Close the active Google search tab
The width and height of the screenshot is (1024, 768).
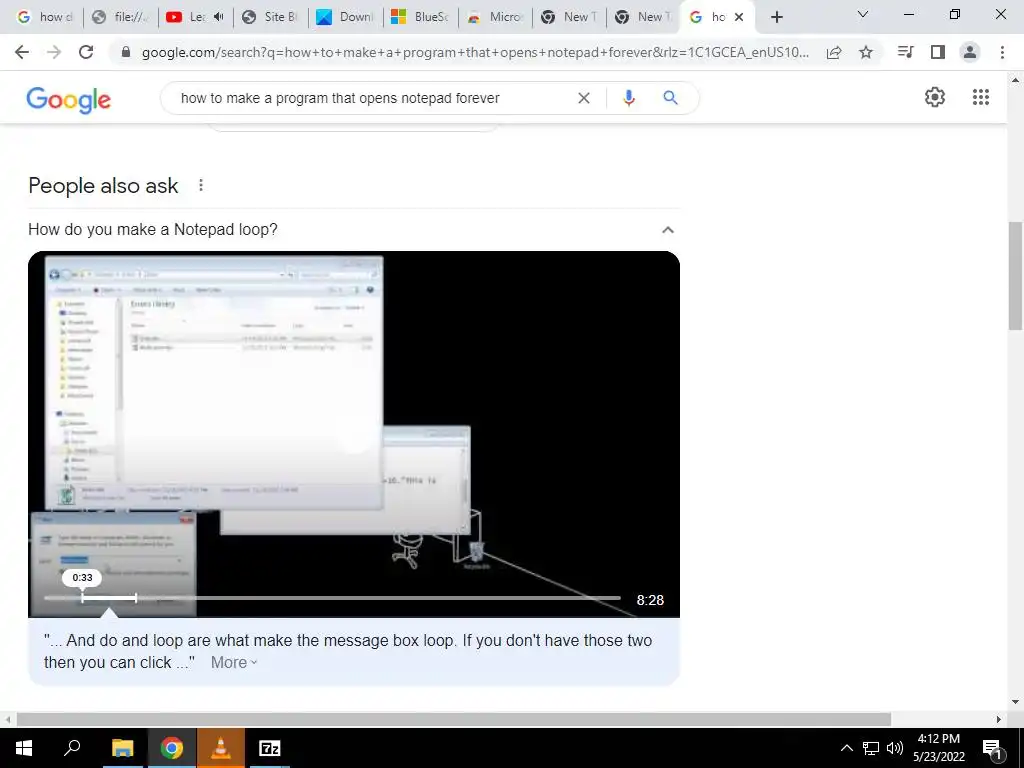pos(739,17)
